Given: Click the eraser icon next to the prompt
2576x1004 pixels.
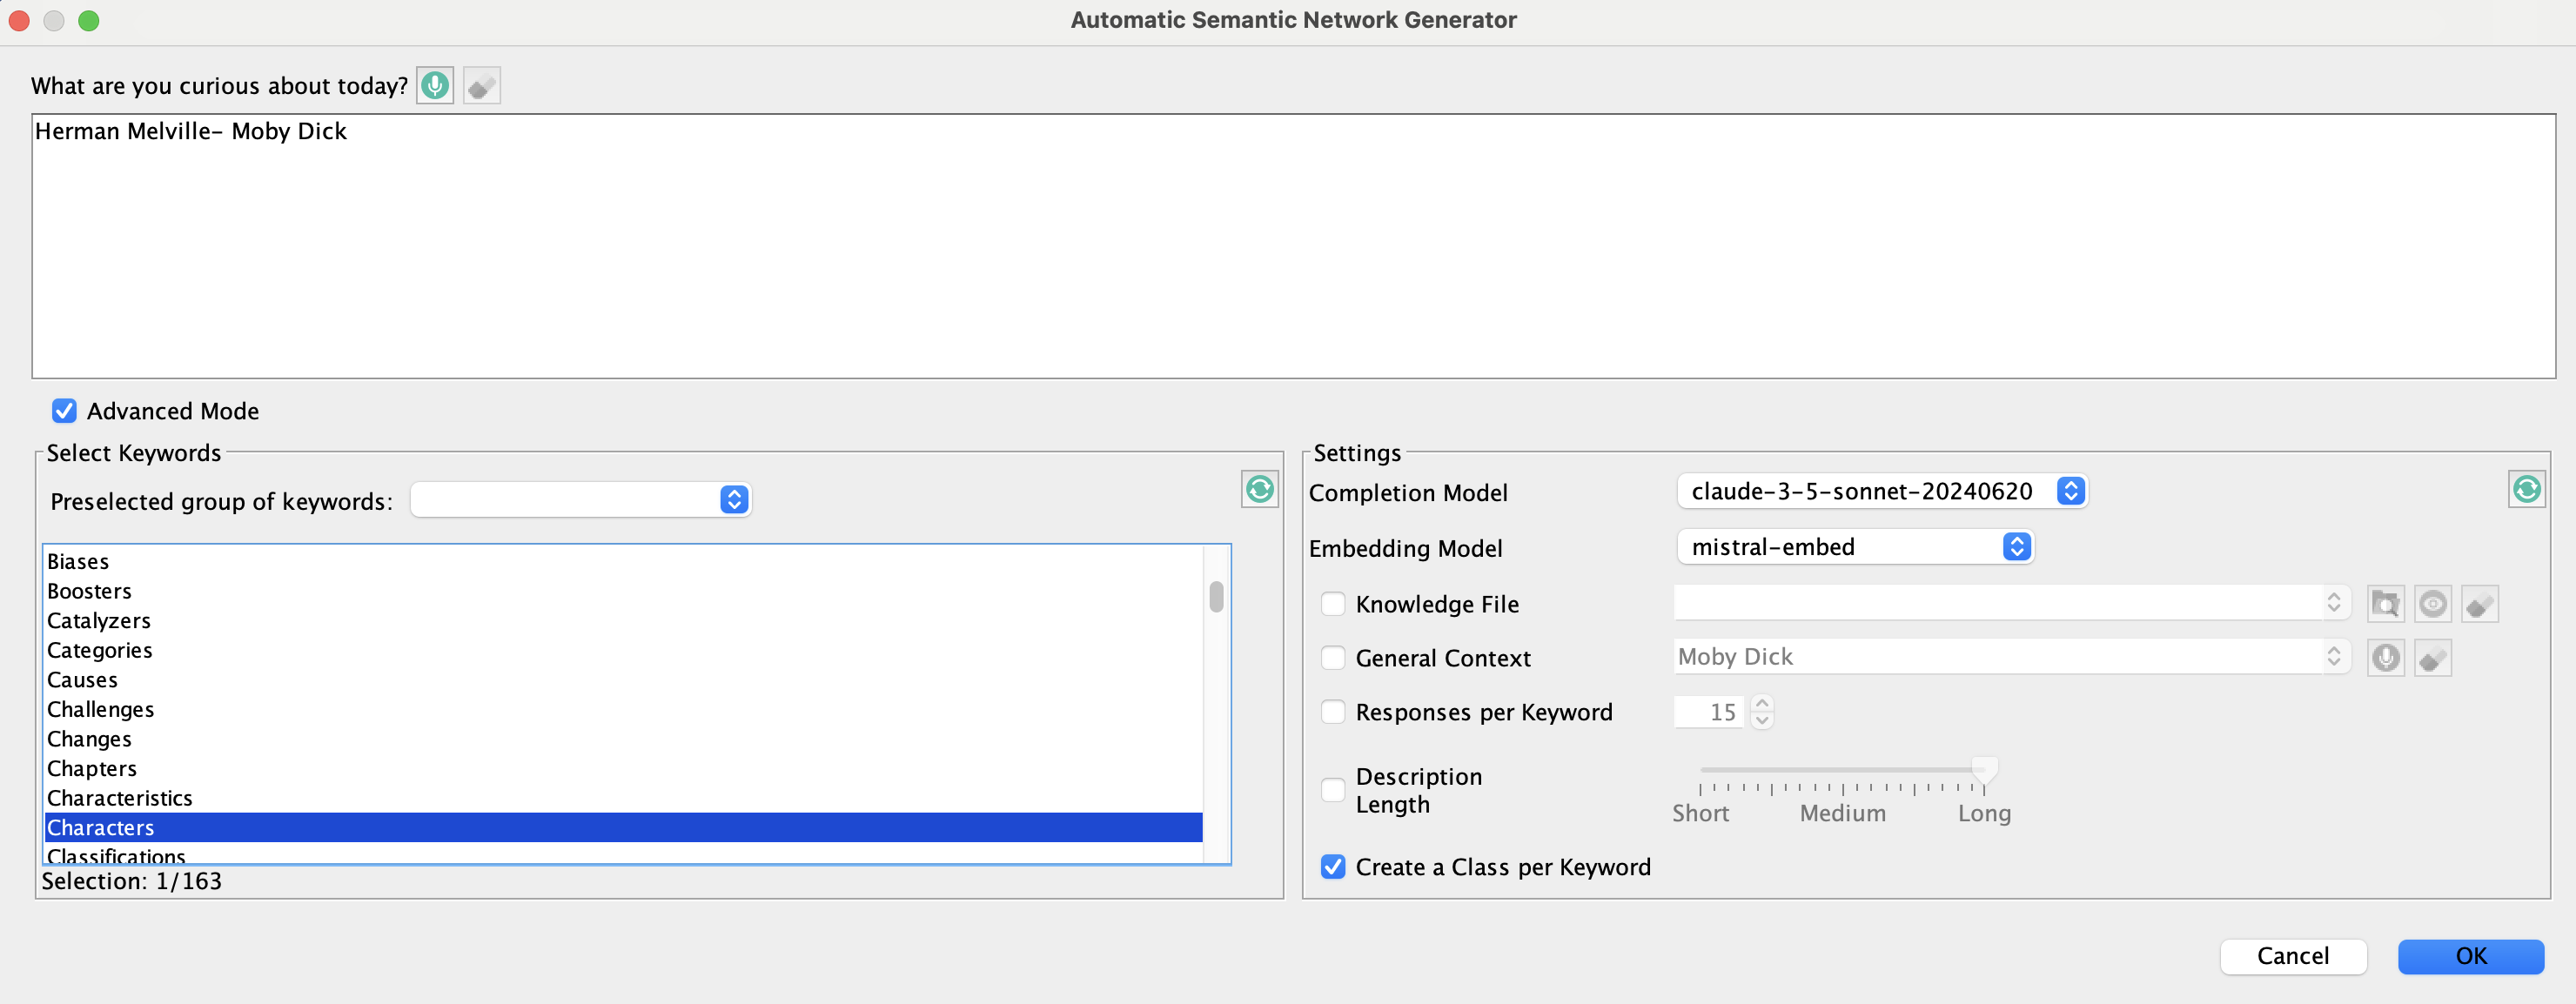Looking at the screenshot, I should [481, 86].
